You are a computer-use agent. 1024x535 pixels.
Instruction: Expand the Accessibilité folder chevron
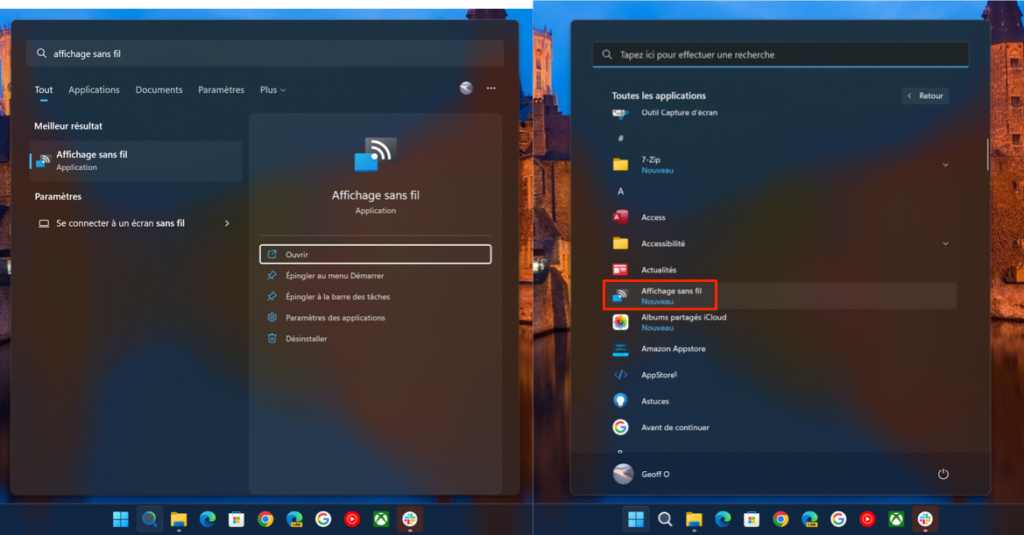[x=946, y=244]
